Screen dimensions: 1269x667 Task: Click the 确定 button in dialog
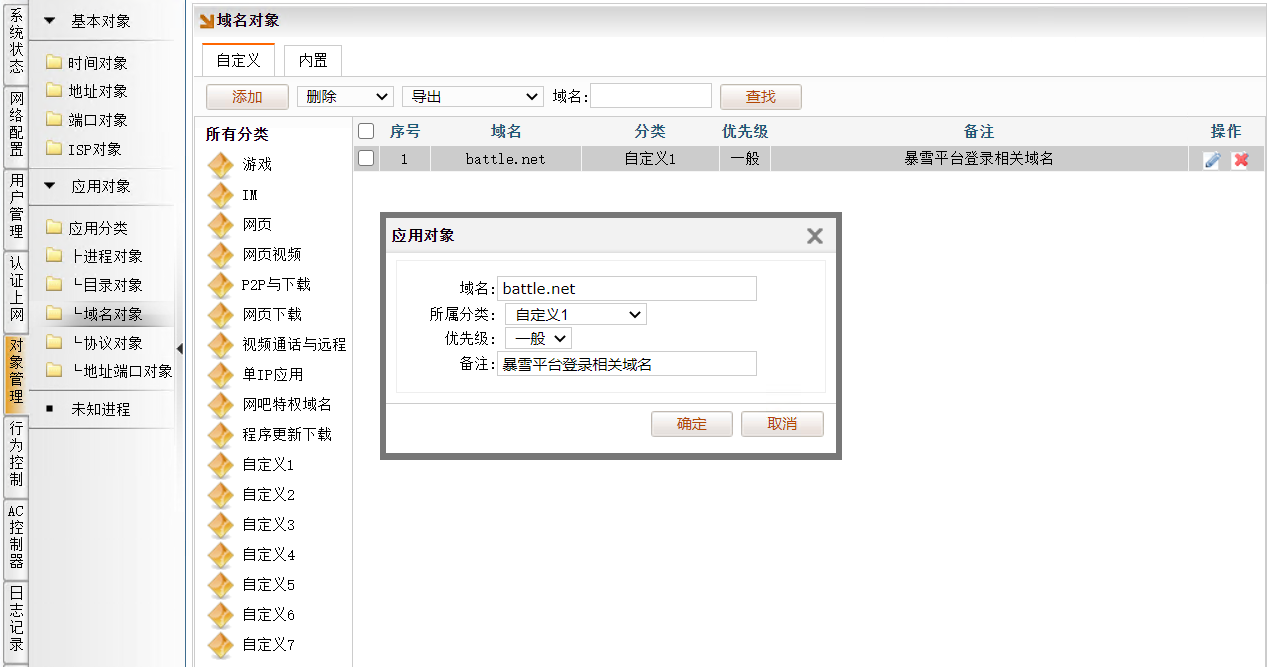pos(691,424)
